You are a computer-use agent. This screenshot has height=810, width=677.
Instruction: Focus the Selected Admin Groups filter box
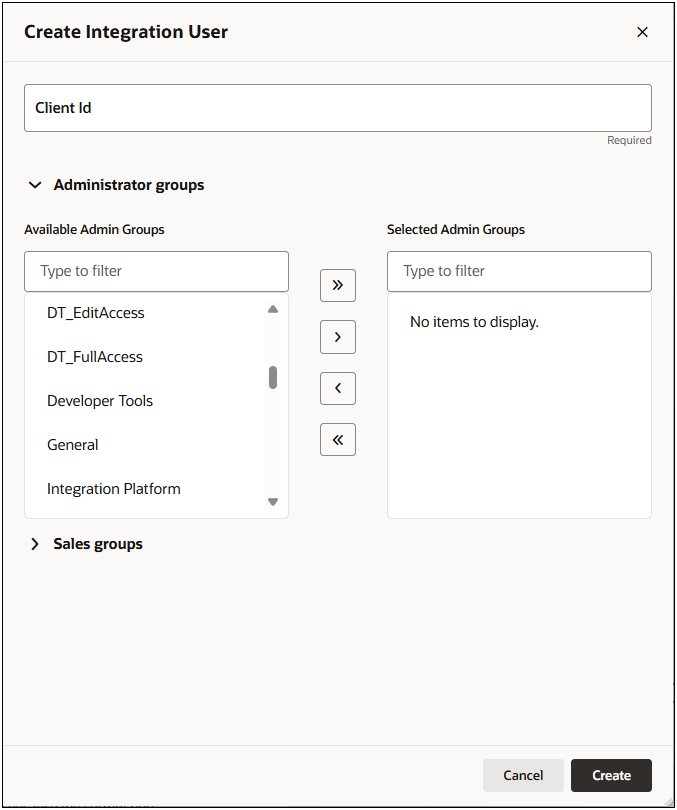[x=519, y=271]
